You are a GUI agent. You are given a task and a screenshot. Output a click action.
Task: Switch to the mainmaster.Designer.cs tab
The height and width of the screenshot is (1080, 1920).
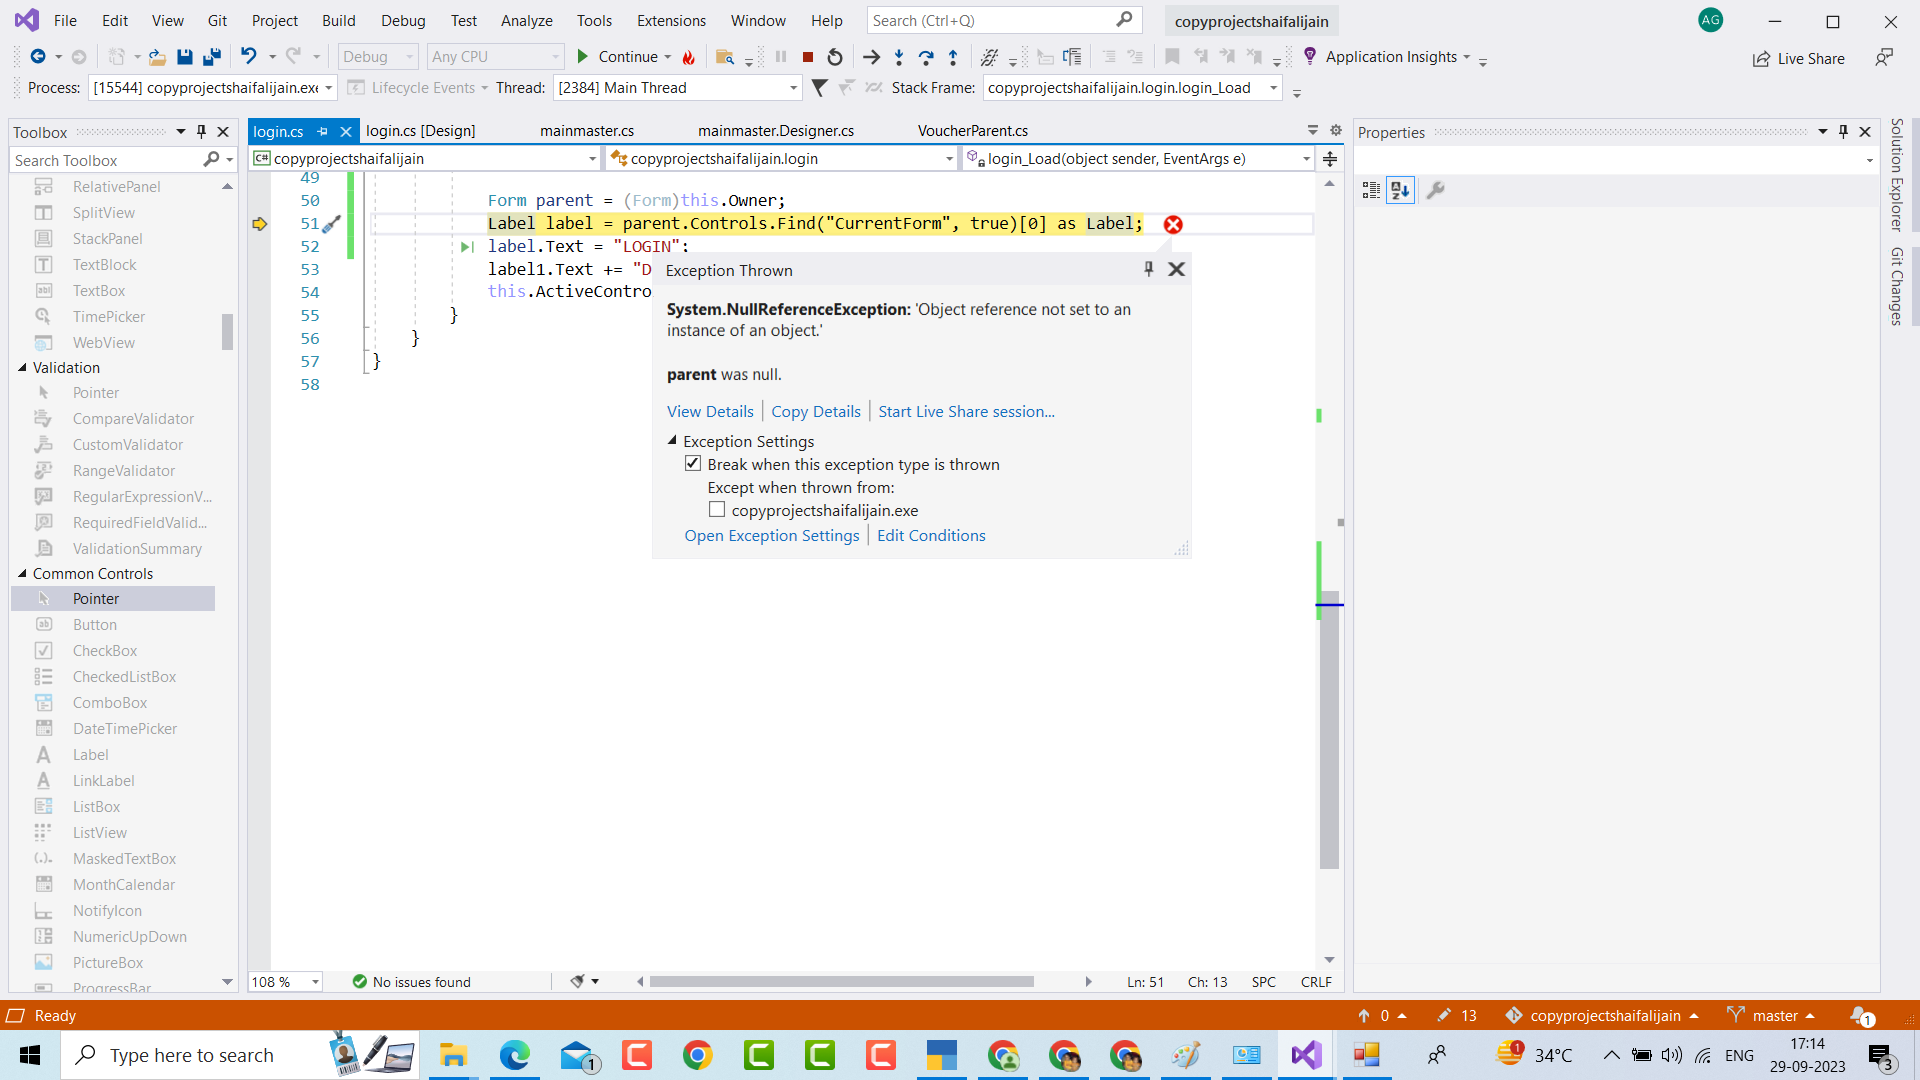pyautogui.click(x=776, y=131)
